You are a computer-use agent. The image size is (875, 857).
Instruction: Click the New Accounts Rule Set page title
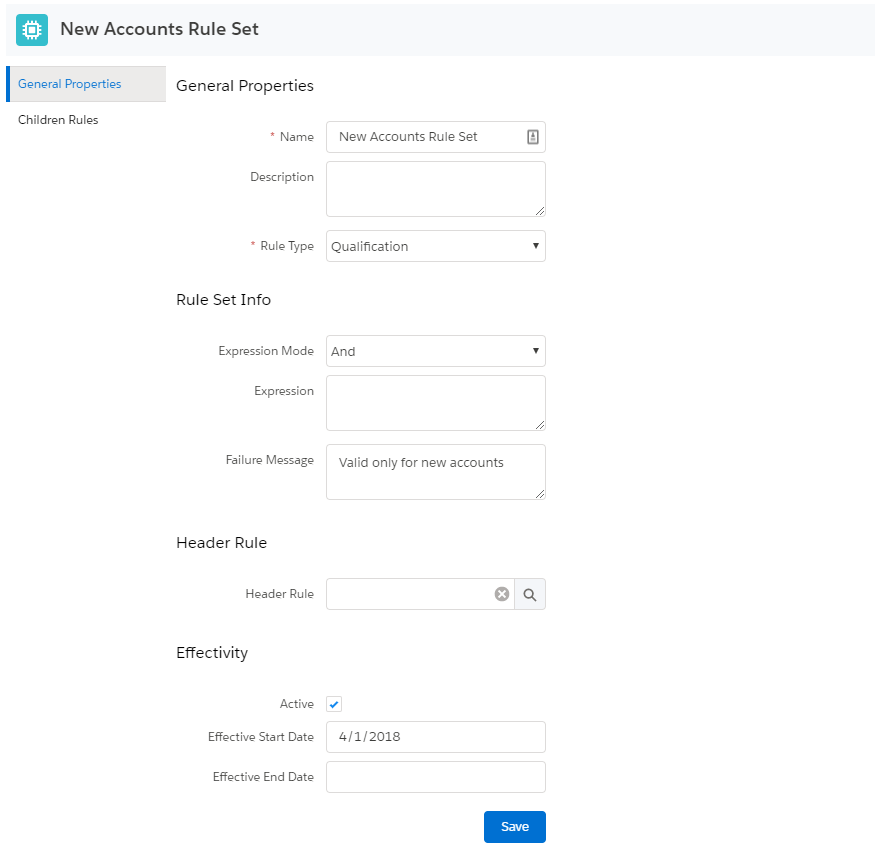[159, 29]
